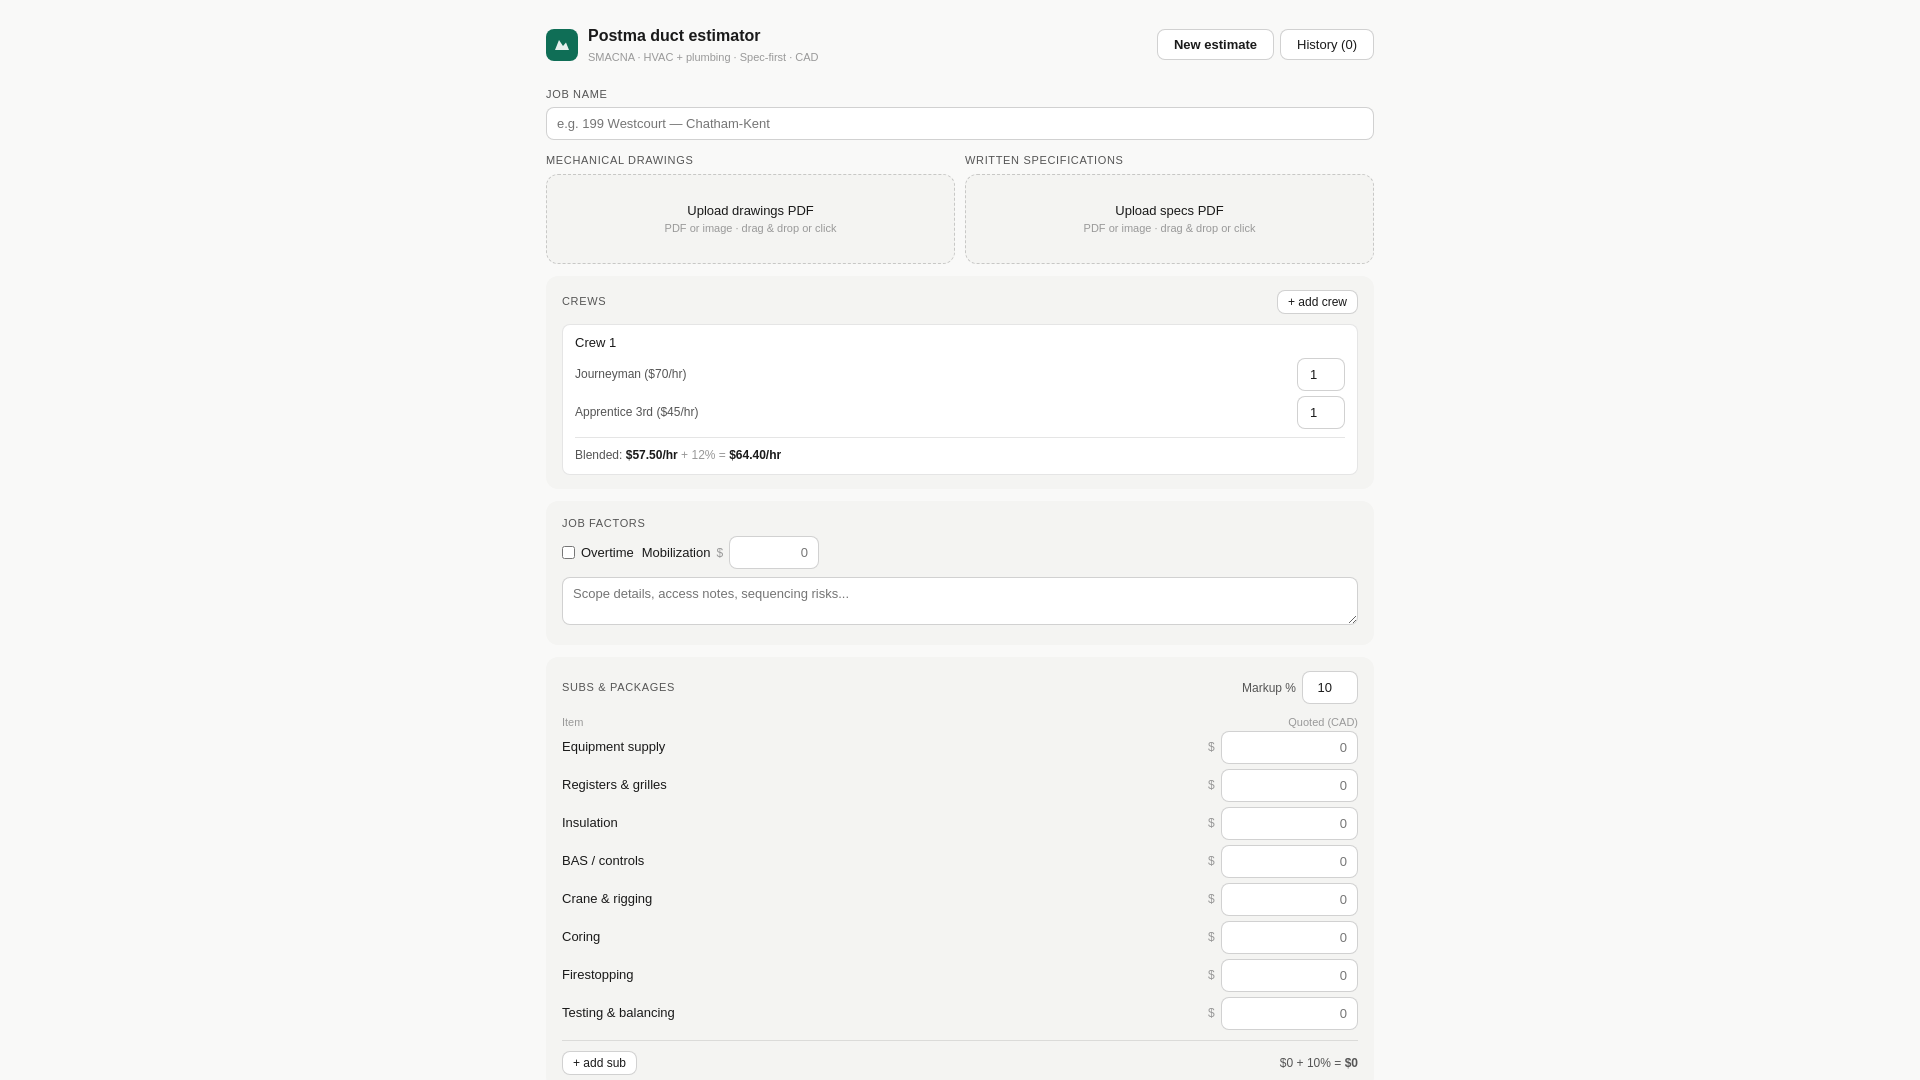Click the Equipment supply item label
Viewport: 1920px width, 1080px height.
tap(613, 747)
